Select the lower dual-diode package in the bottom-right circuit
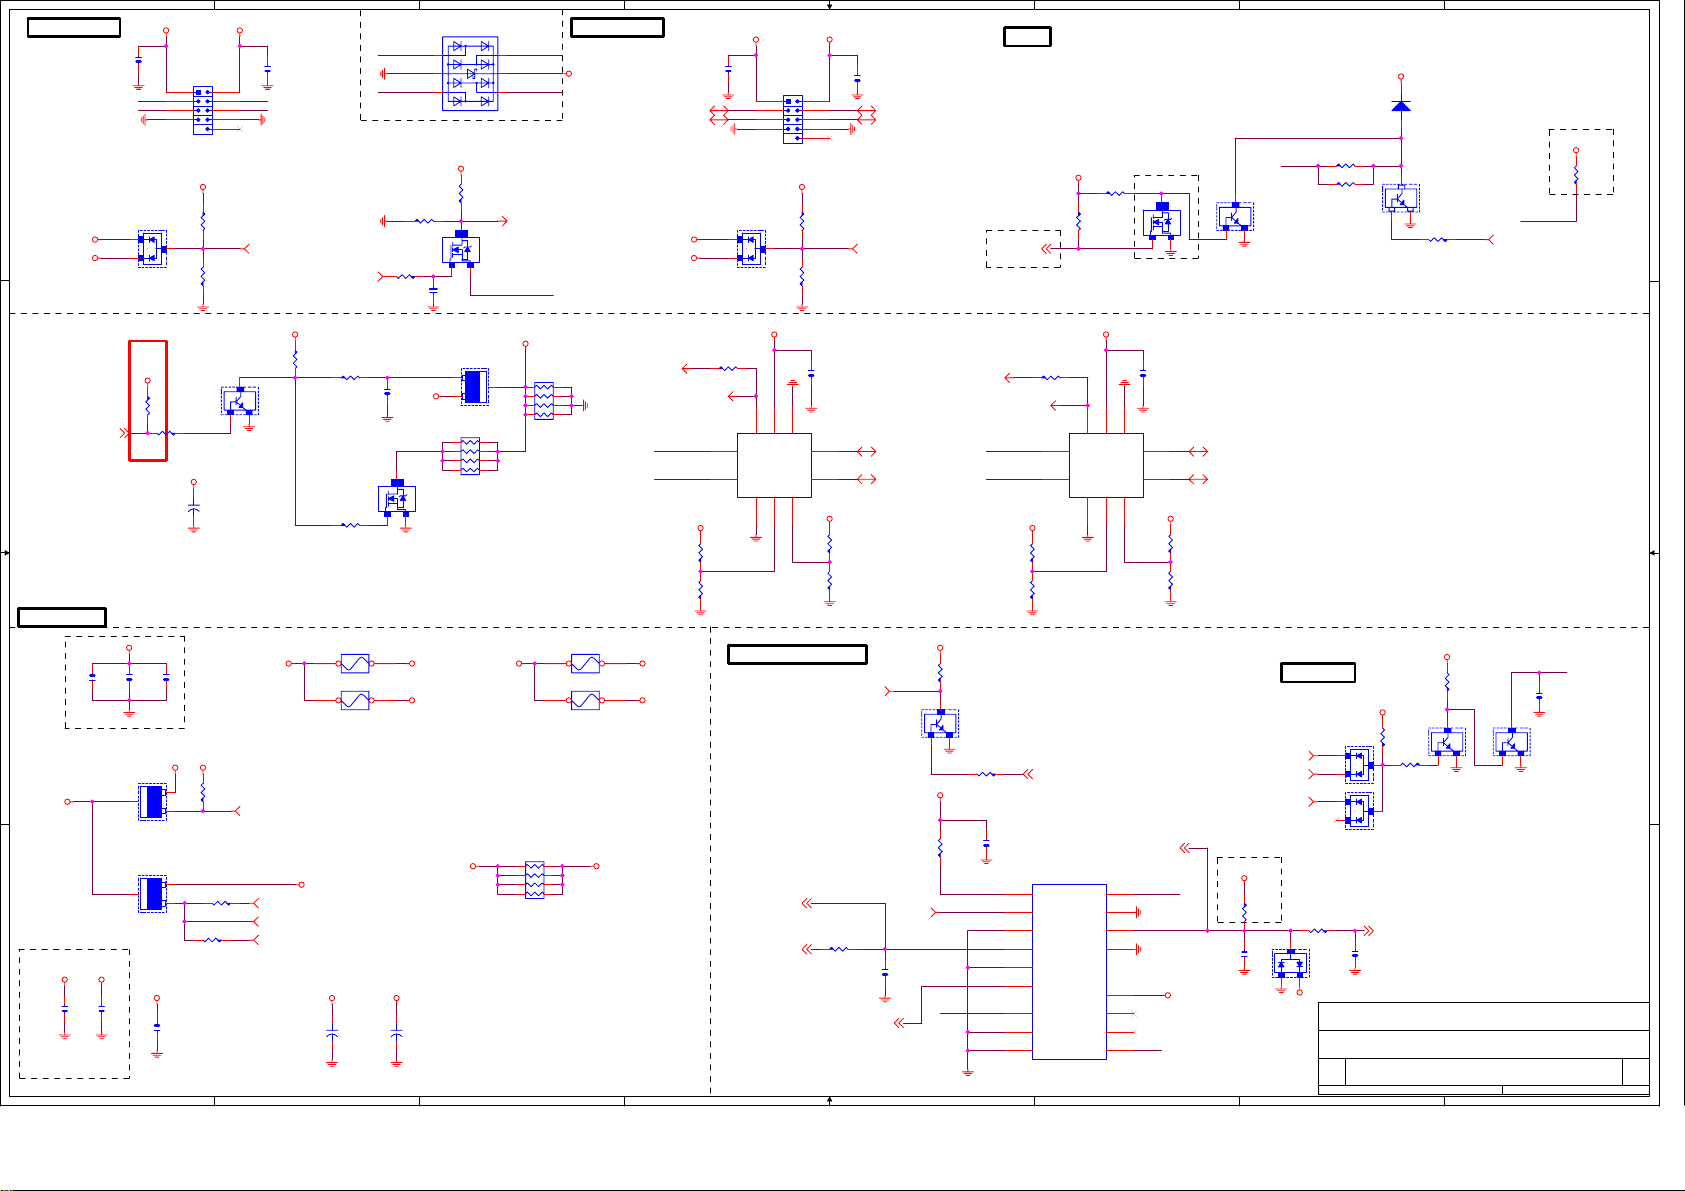The height and width of the screenshot is (1191, 1685). point(1359,811)
